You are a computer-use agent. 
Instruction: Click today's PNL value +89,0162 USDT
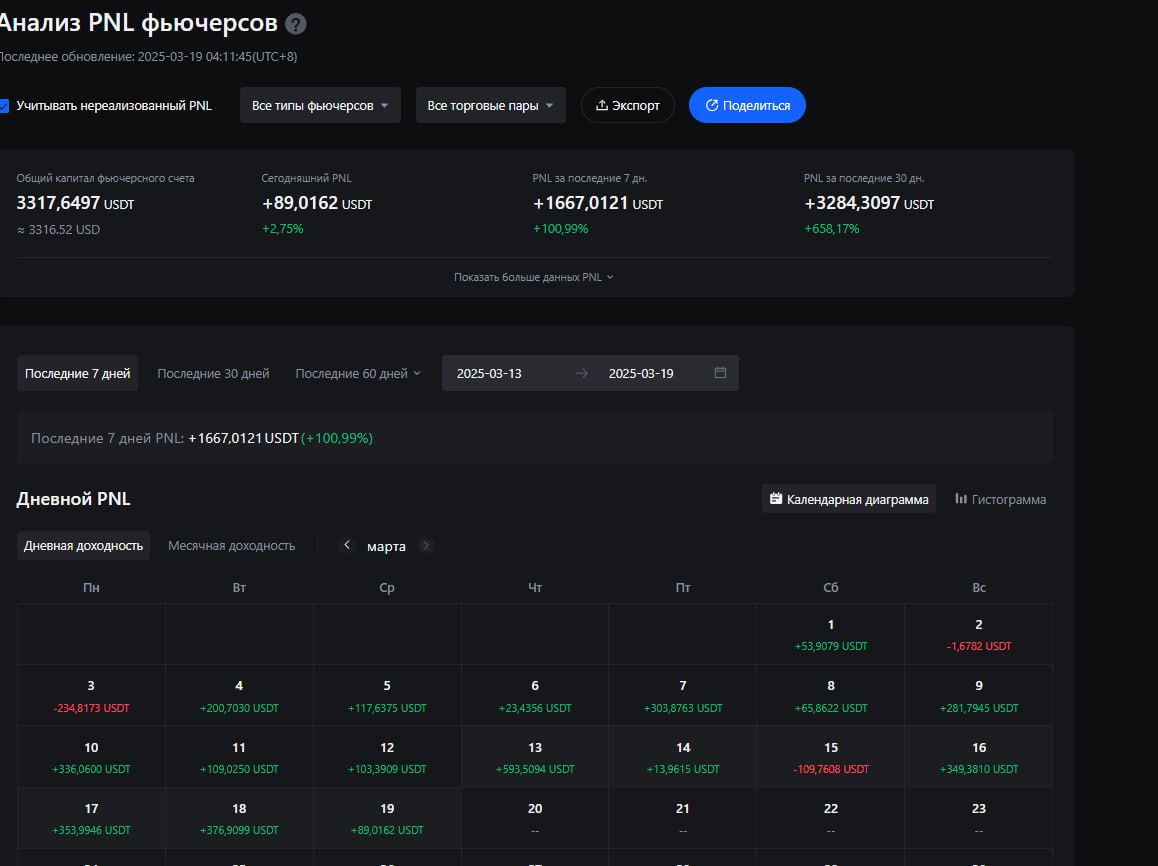(x=317, y=203)
